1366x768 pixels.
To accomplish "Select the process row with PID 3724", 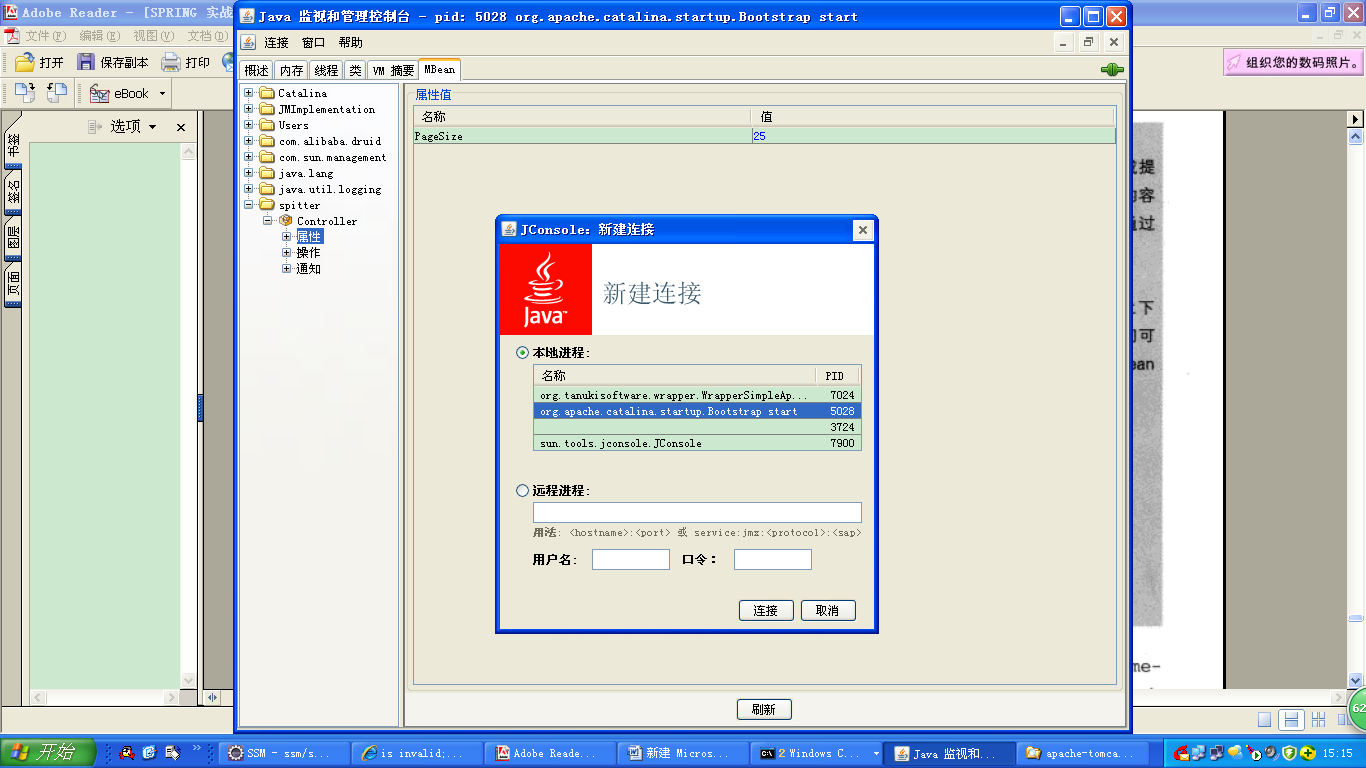I will click(x=697, y=427).
